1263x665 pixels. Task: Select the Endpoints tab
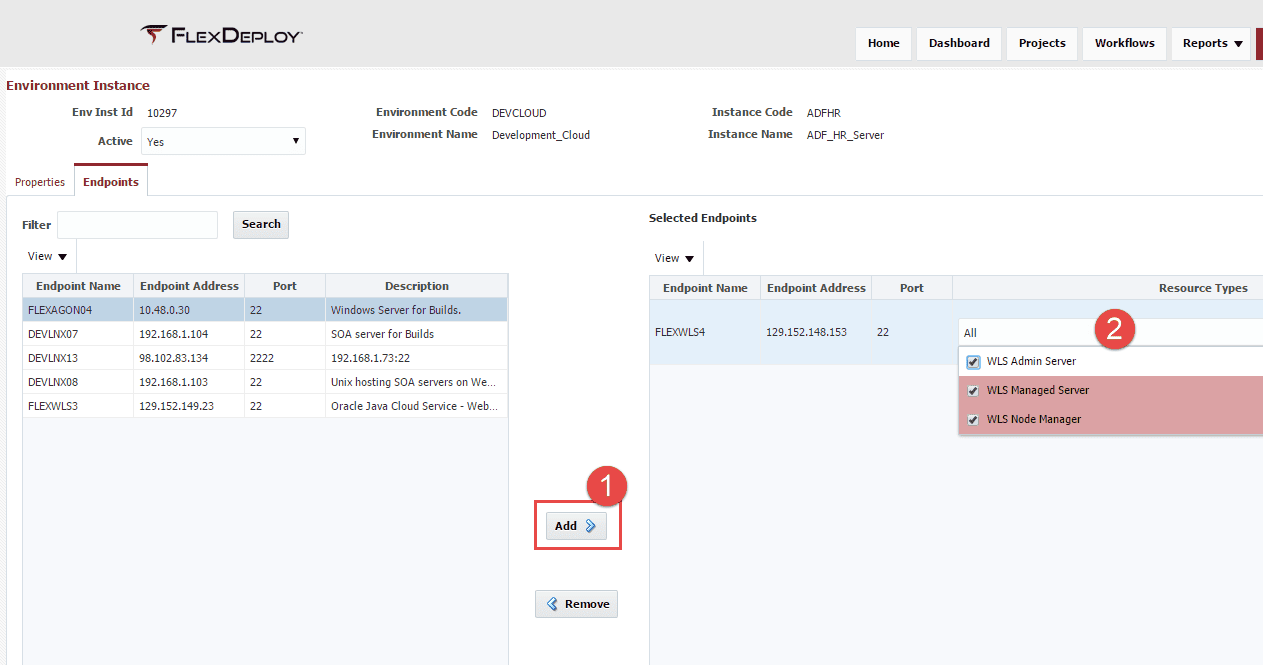pos(111,181)
